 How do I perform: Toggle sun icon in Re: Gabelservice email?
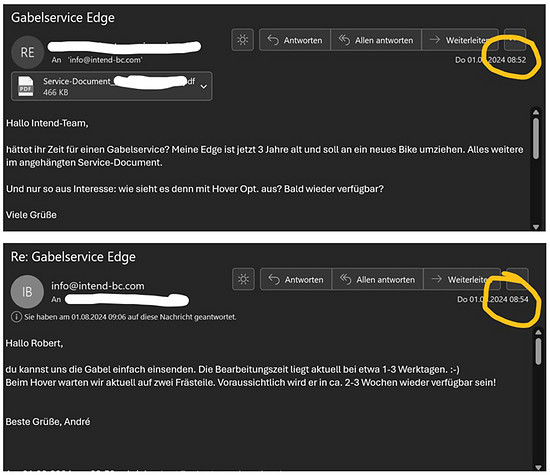pos(243,279)
